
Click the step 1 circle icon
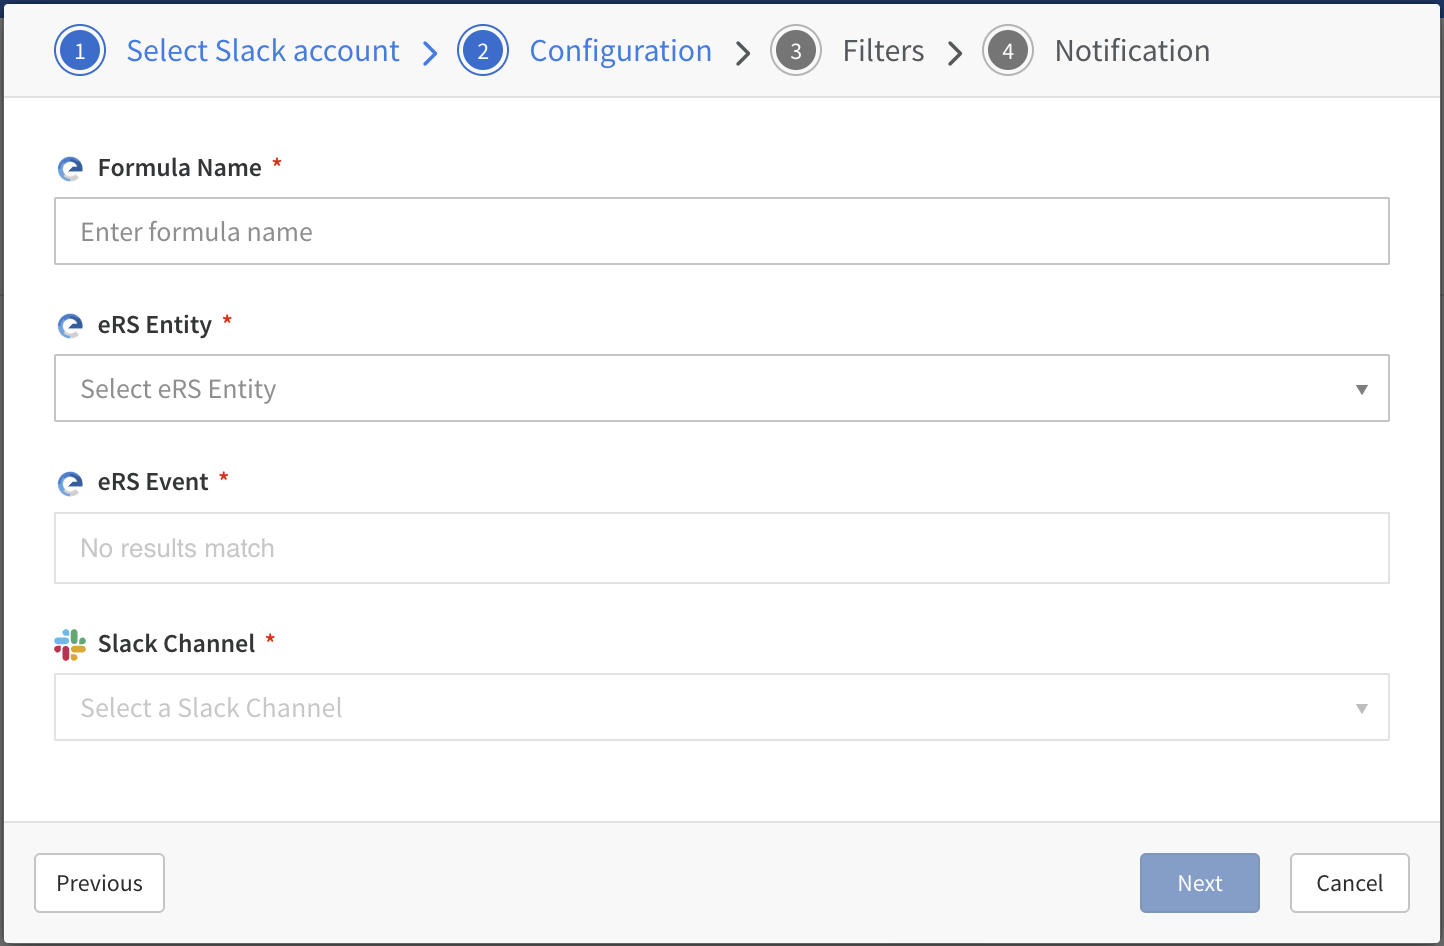pos(80,51)
